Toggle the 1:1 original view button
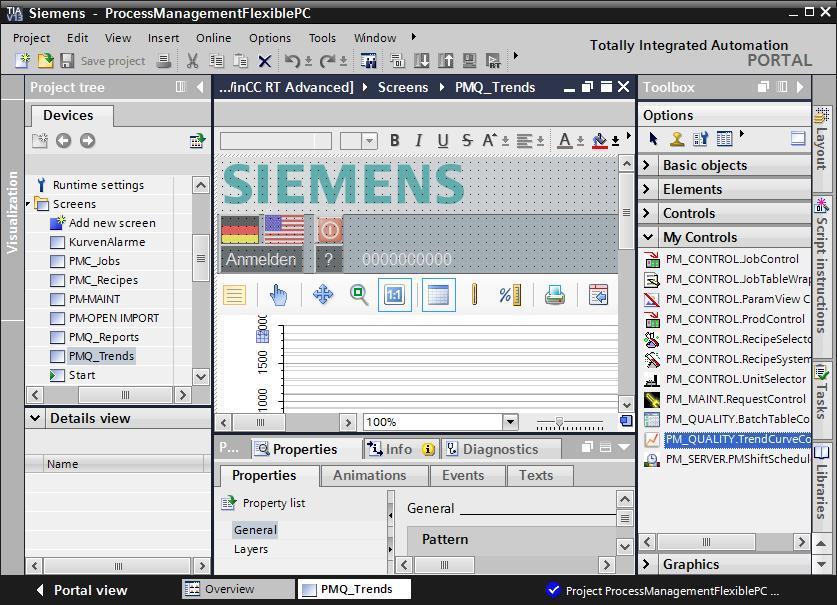837x605 pixels. (x=394, y=295)
